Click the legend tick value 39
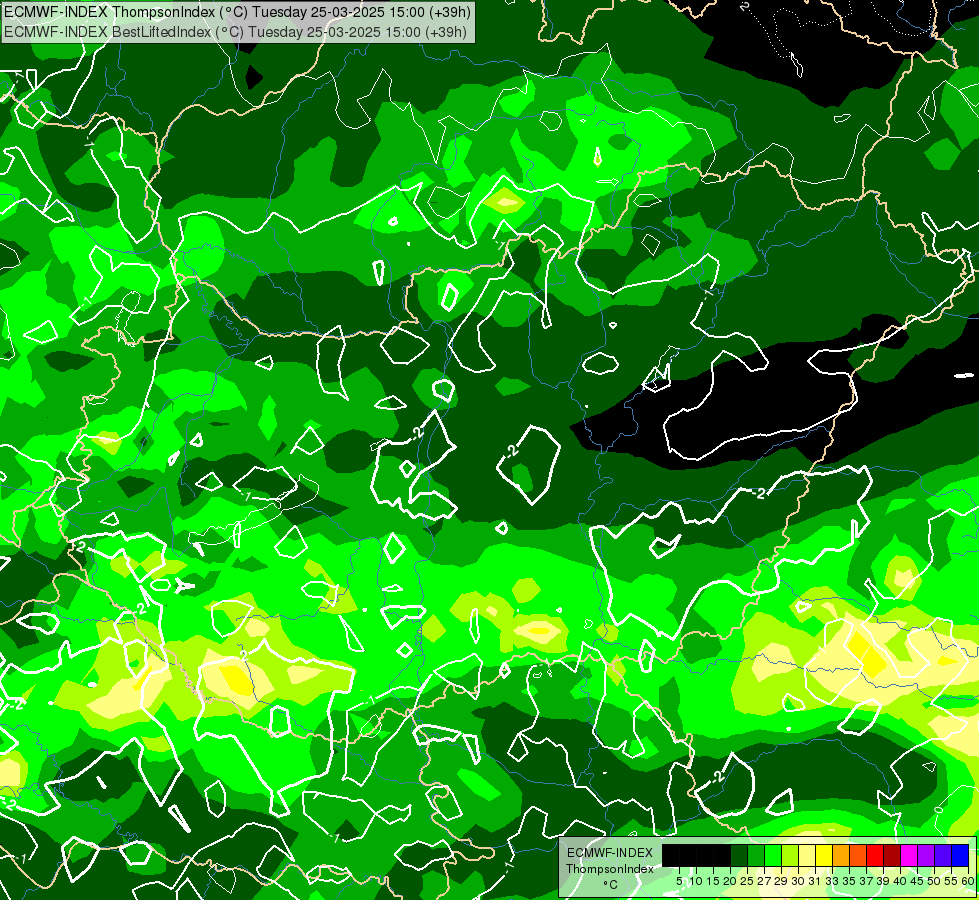The image size is (979, 900). tap(883, 881)
